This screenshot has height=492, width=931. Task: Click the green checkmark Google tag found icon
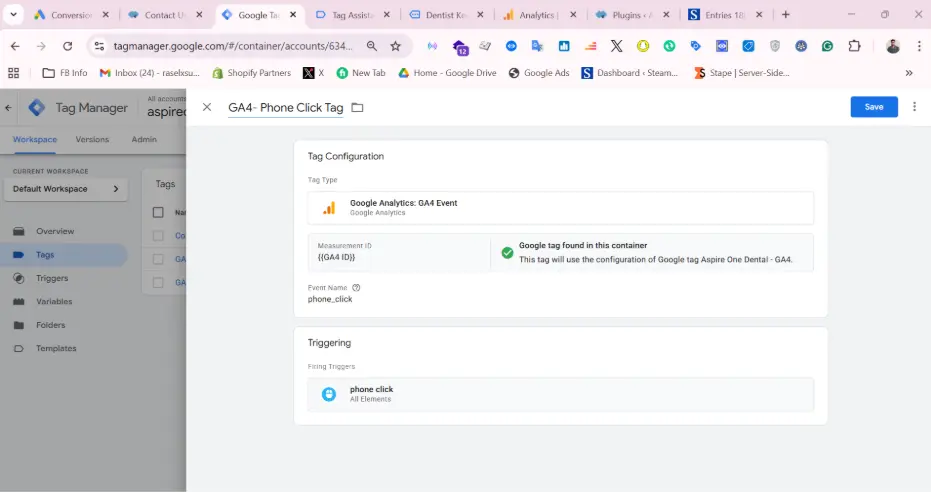pyautogui.click(x=507, y=253)
